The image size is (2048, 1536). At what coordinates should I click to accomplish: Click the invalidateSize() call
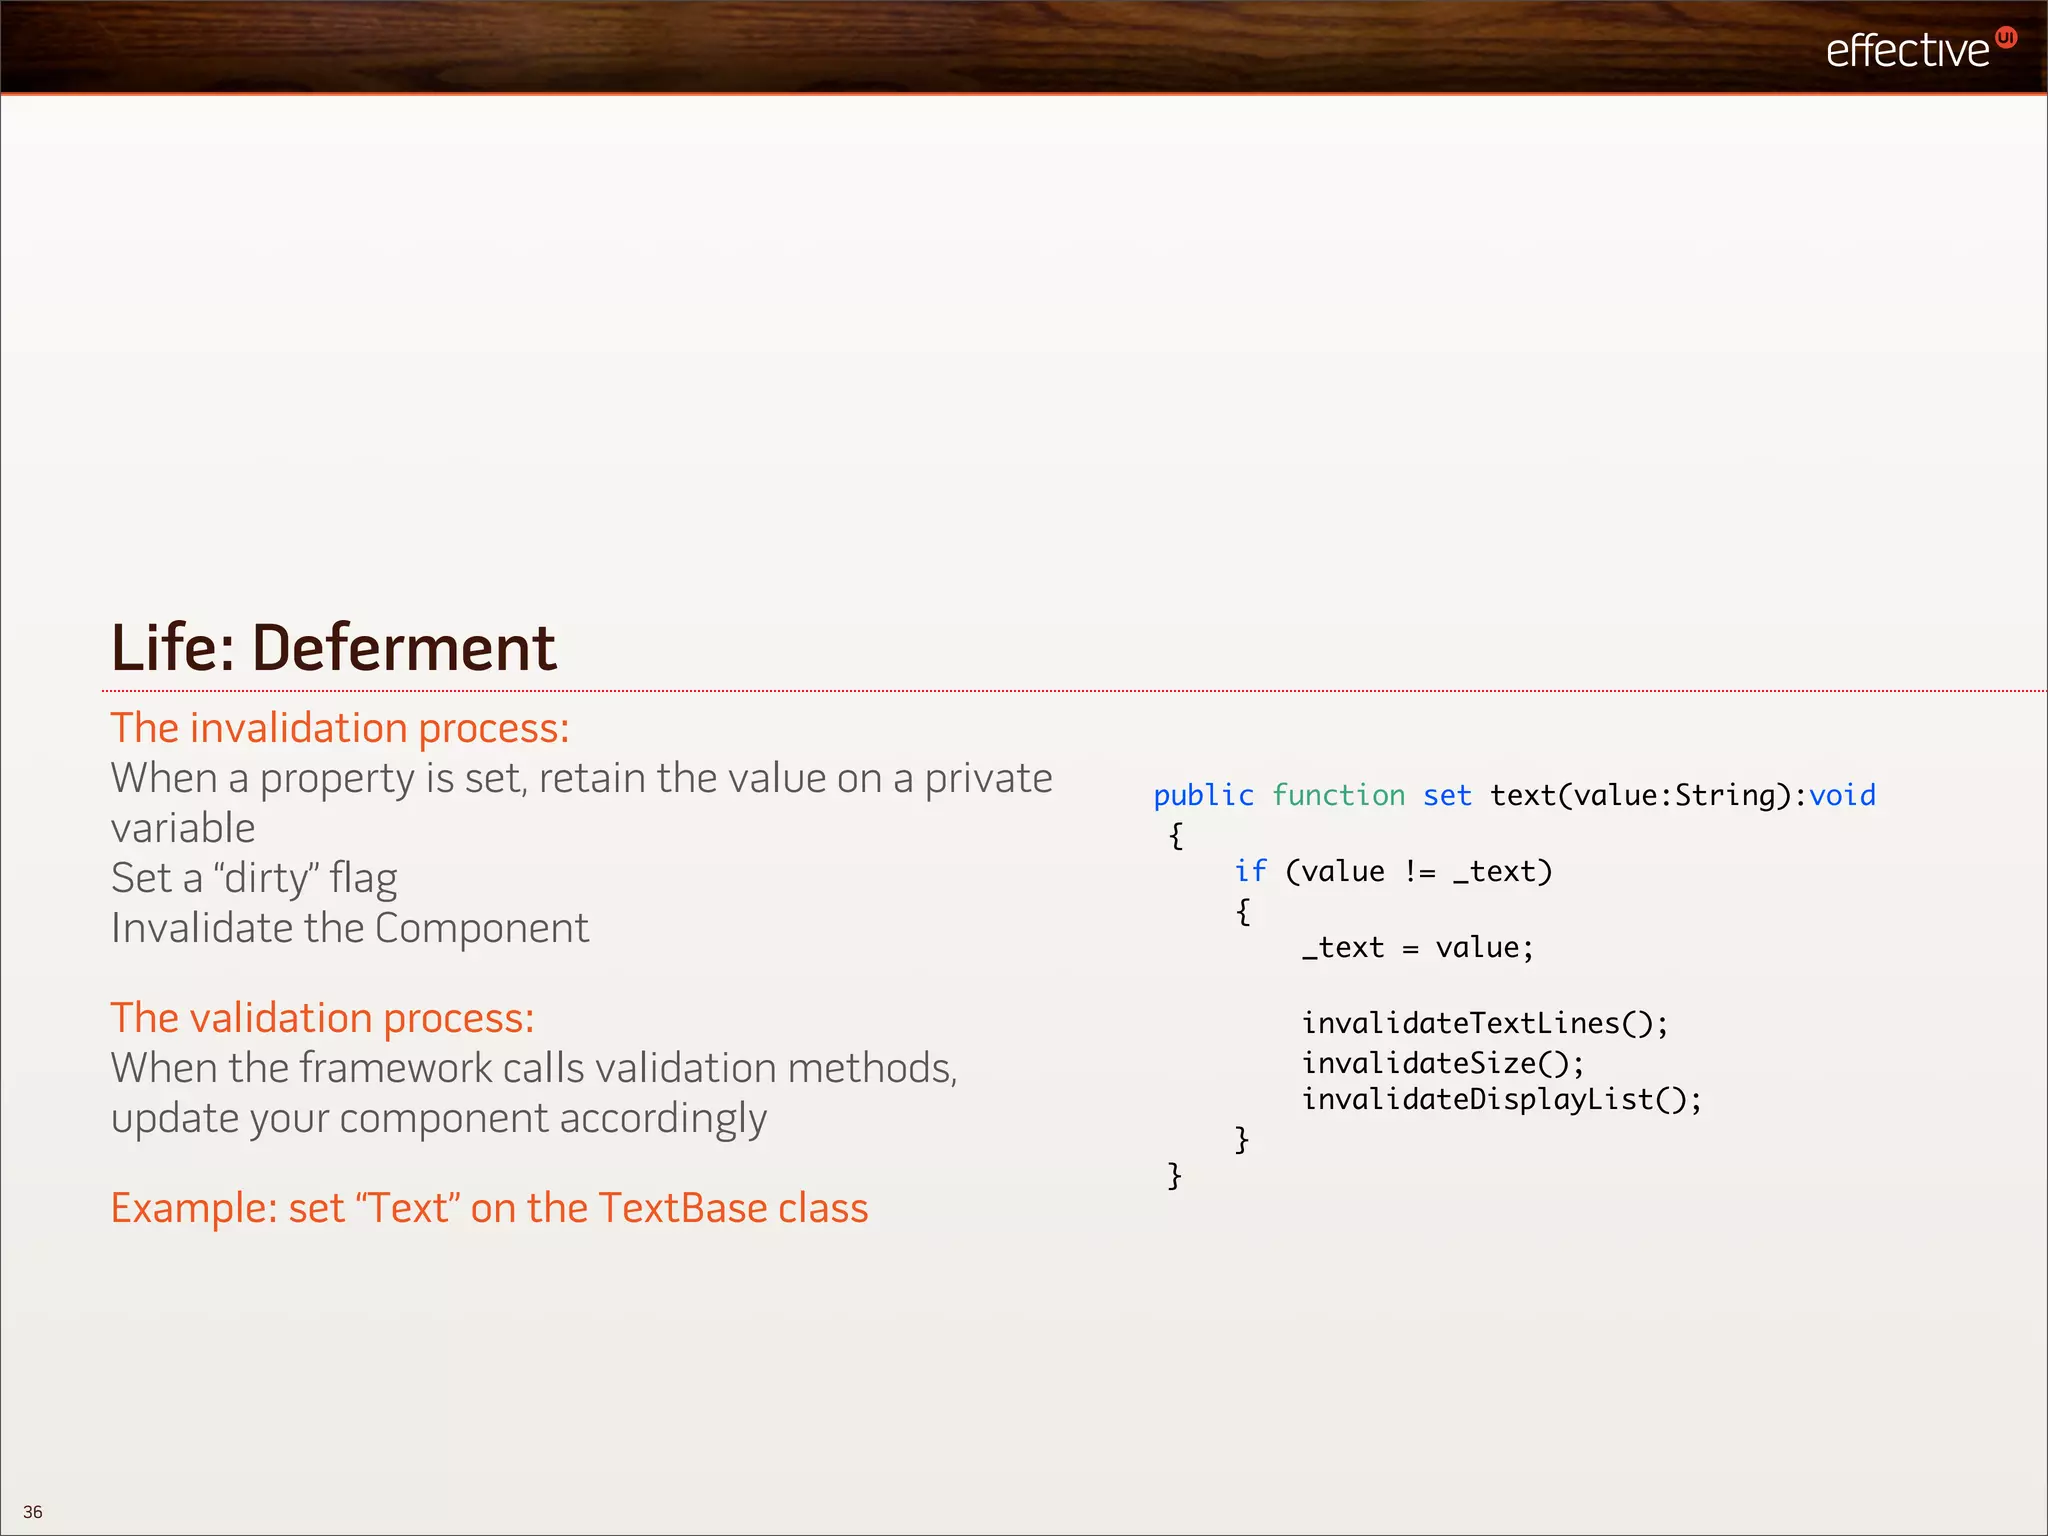click(1442, 1063)
